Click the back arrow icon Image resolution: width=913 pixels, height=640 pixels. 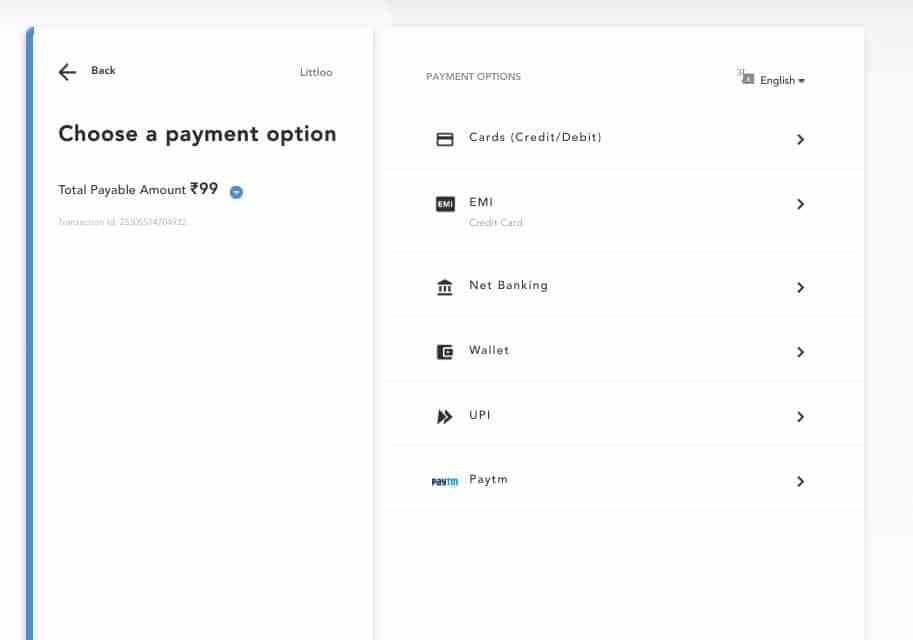pos(67,72)
